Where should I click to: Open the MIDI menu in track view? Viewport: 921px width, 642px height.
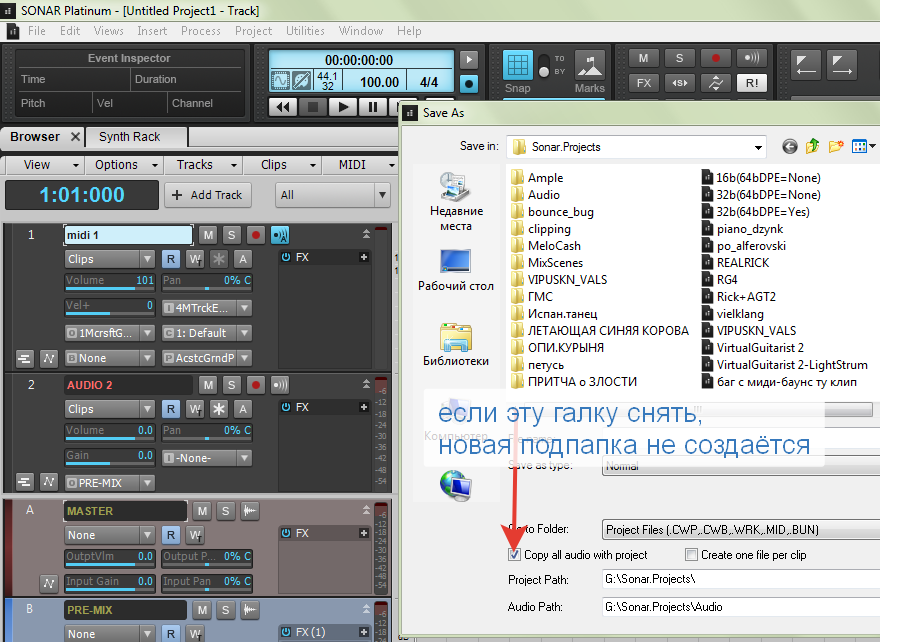point(359,165)
